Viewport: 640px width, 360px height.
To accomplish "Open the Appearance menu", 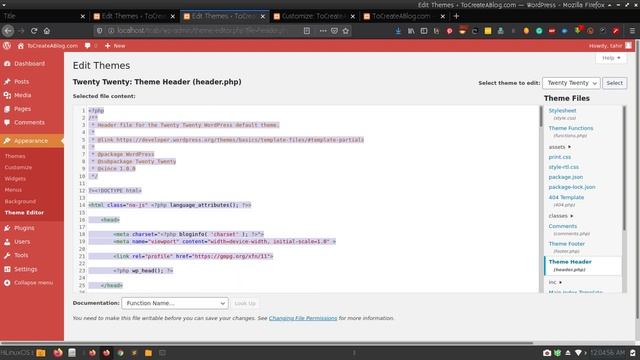I will pos(32,141).
